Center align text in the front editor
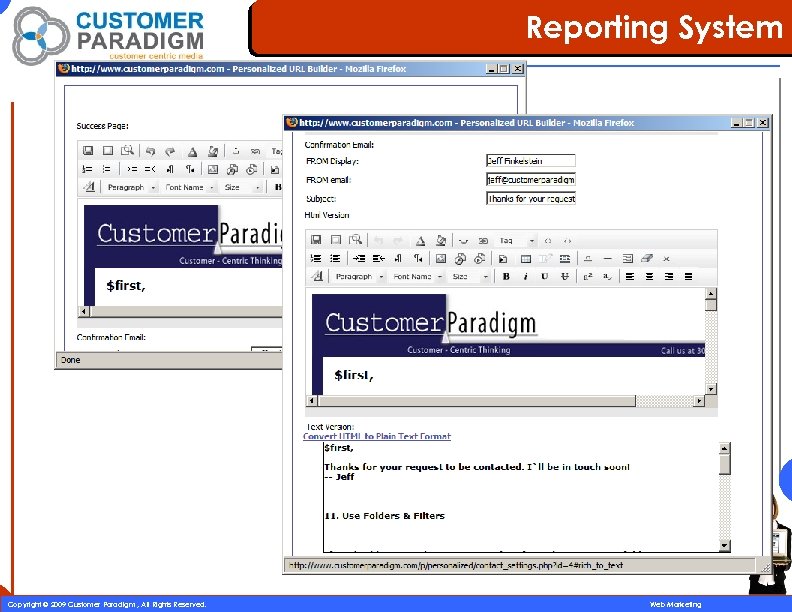Viewport: 792px width, 612px height. tap(650, 276)
